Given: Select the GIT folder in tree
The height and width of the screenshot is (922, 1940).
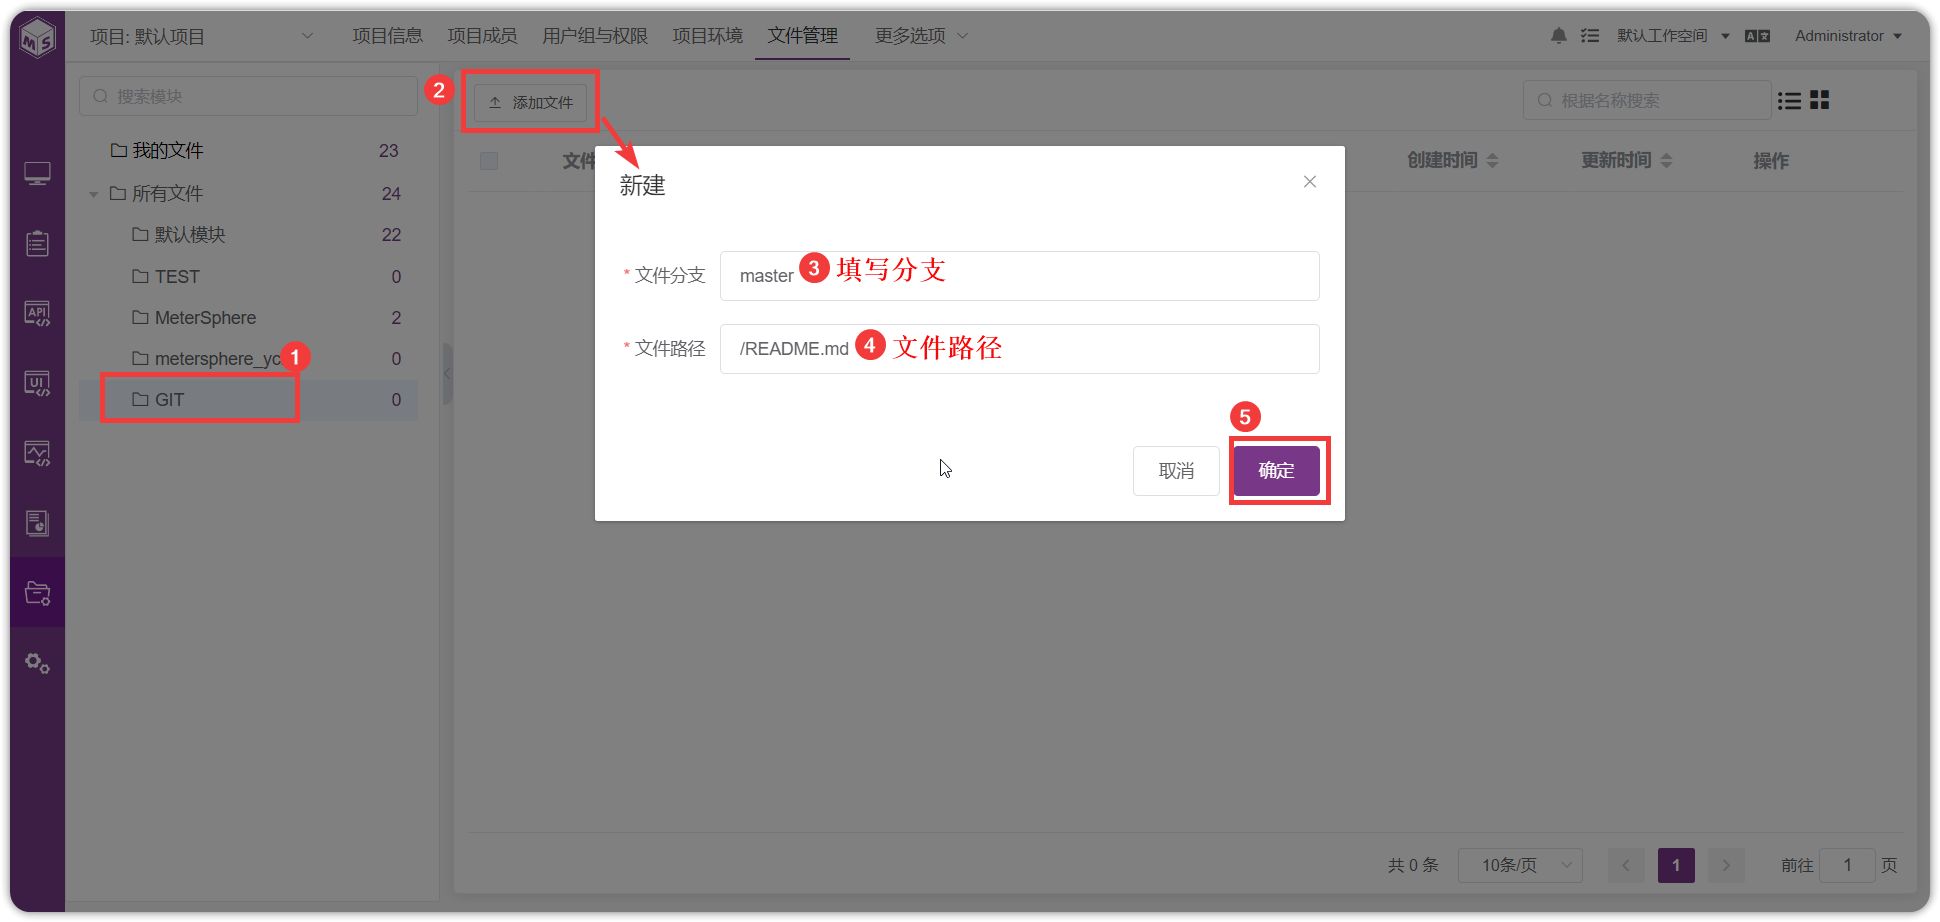Looking at the screenshot, I should [248, 400].
